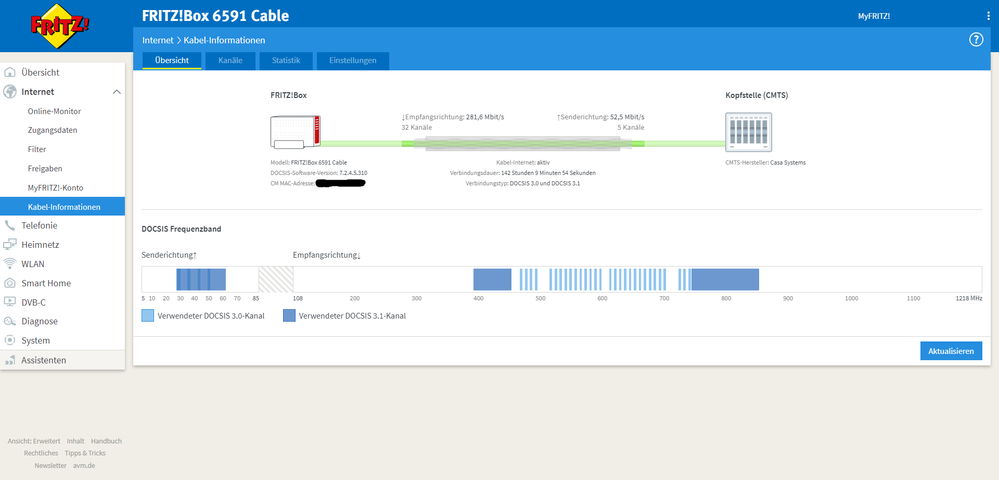Open Freigaben in sidebar
Screen dimensions: 999x480
(62, 168)
